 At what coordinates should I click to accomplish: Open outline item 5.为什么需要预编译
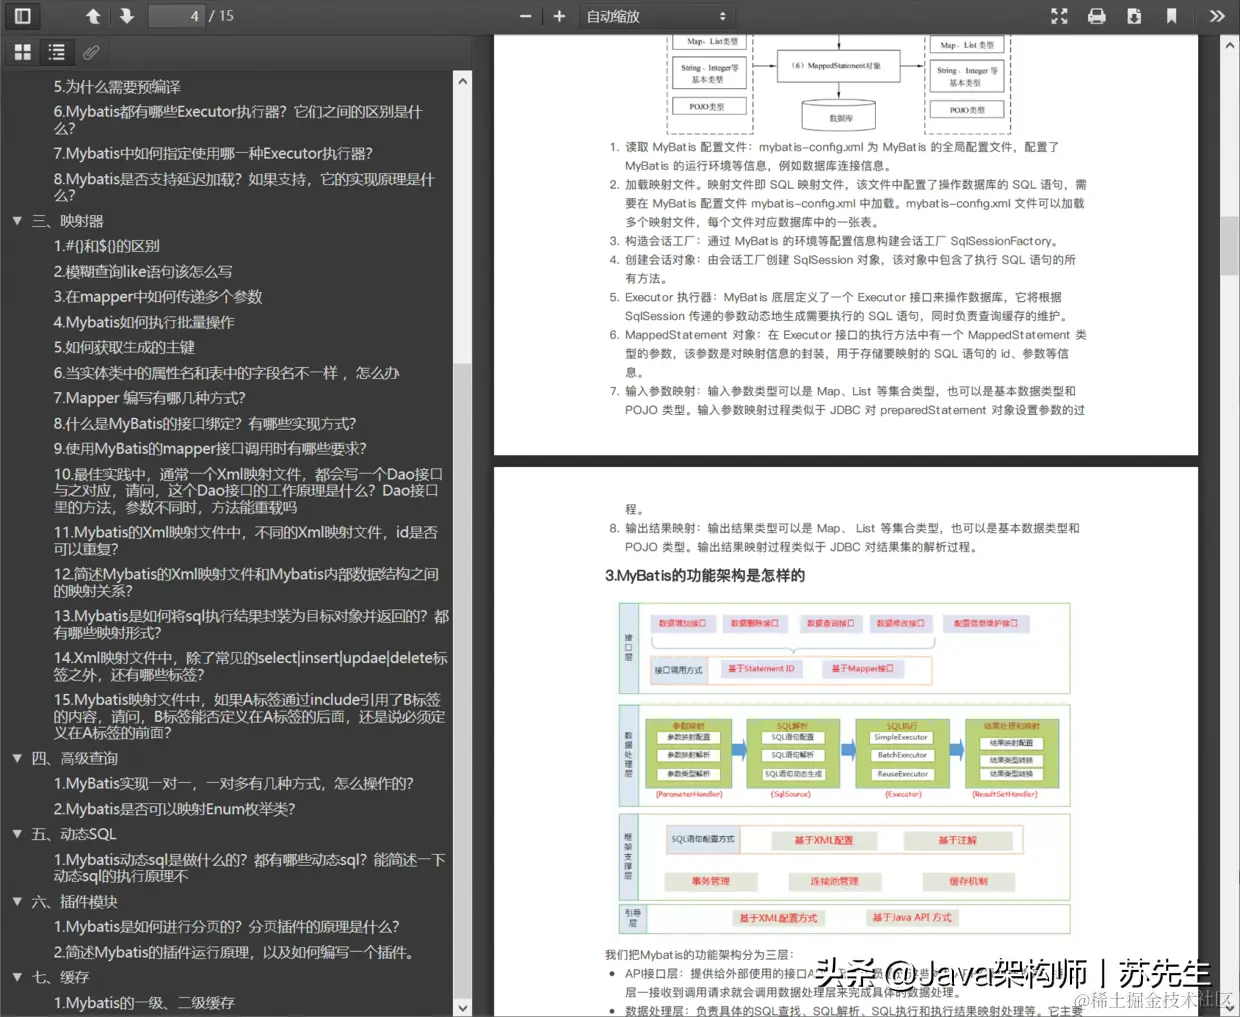(117, 87)
